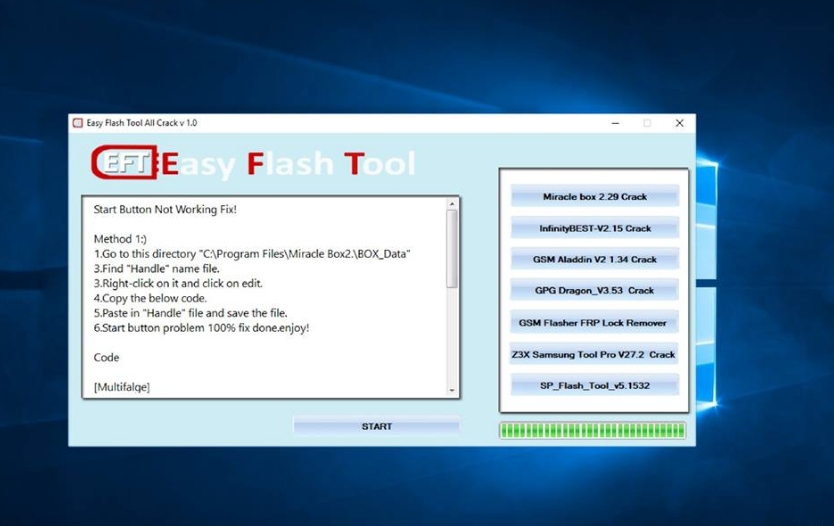The width and height of the screenshot is (834, 526).
Task: Open InfinityBEST-V2.15 Crack
Action: [595, 228]
